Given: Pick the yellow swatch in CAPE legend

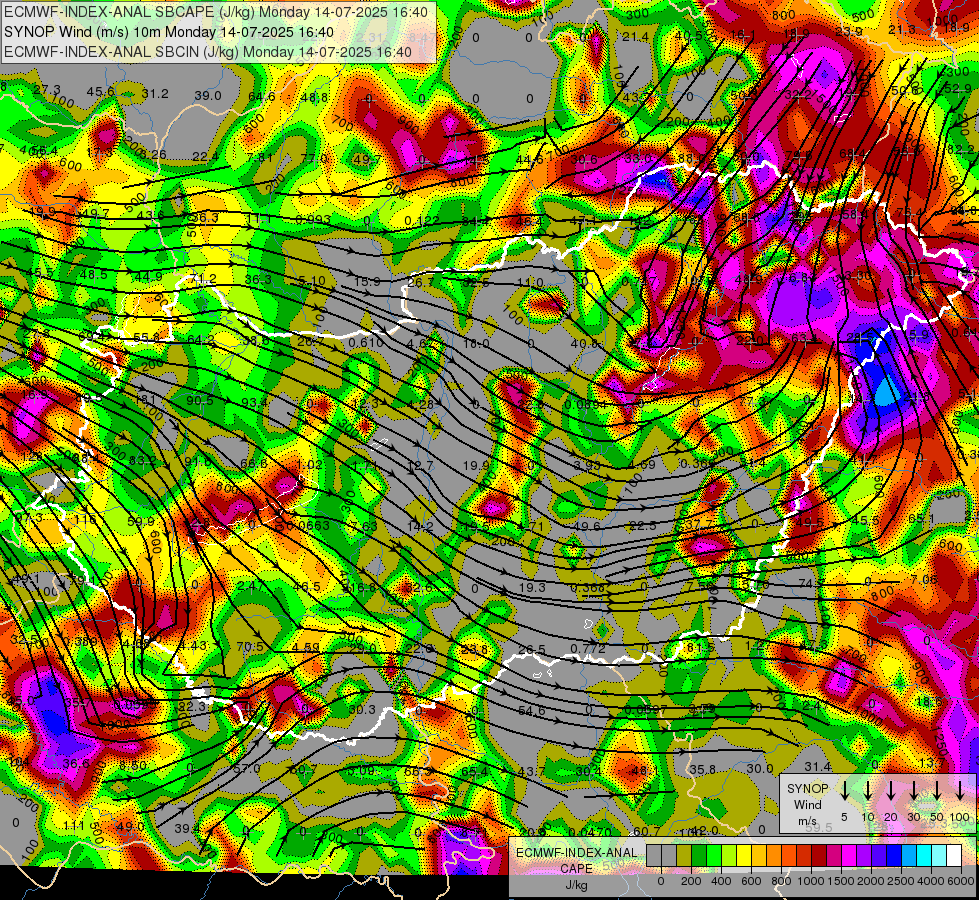Looking at the screenshot, I should pyautogui.click(x=744, y=856).
